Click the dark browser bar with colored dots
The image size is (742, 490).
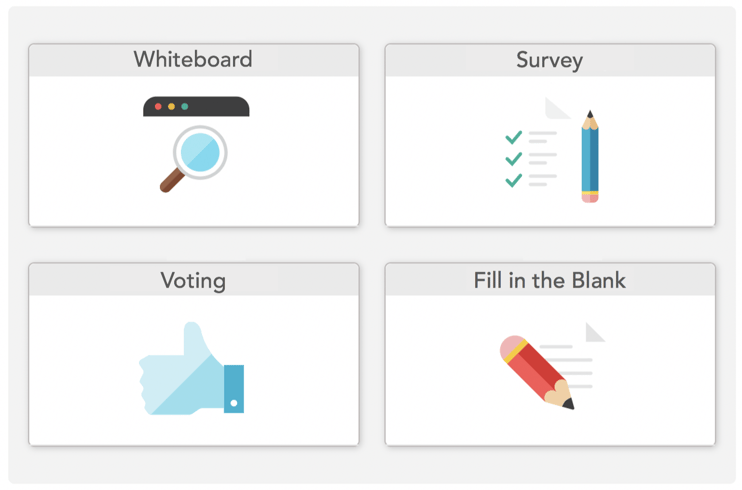coord(196,107)
